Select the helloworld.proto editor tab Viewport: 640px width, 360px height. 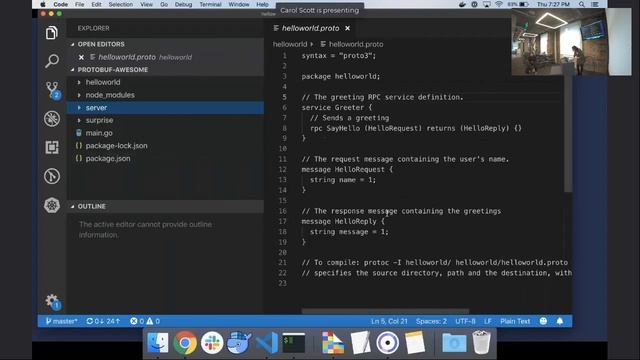tap(311, 28)
